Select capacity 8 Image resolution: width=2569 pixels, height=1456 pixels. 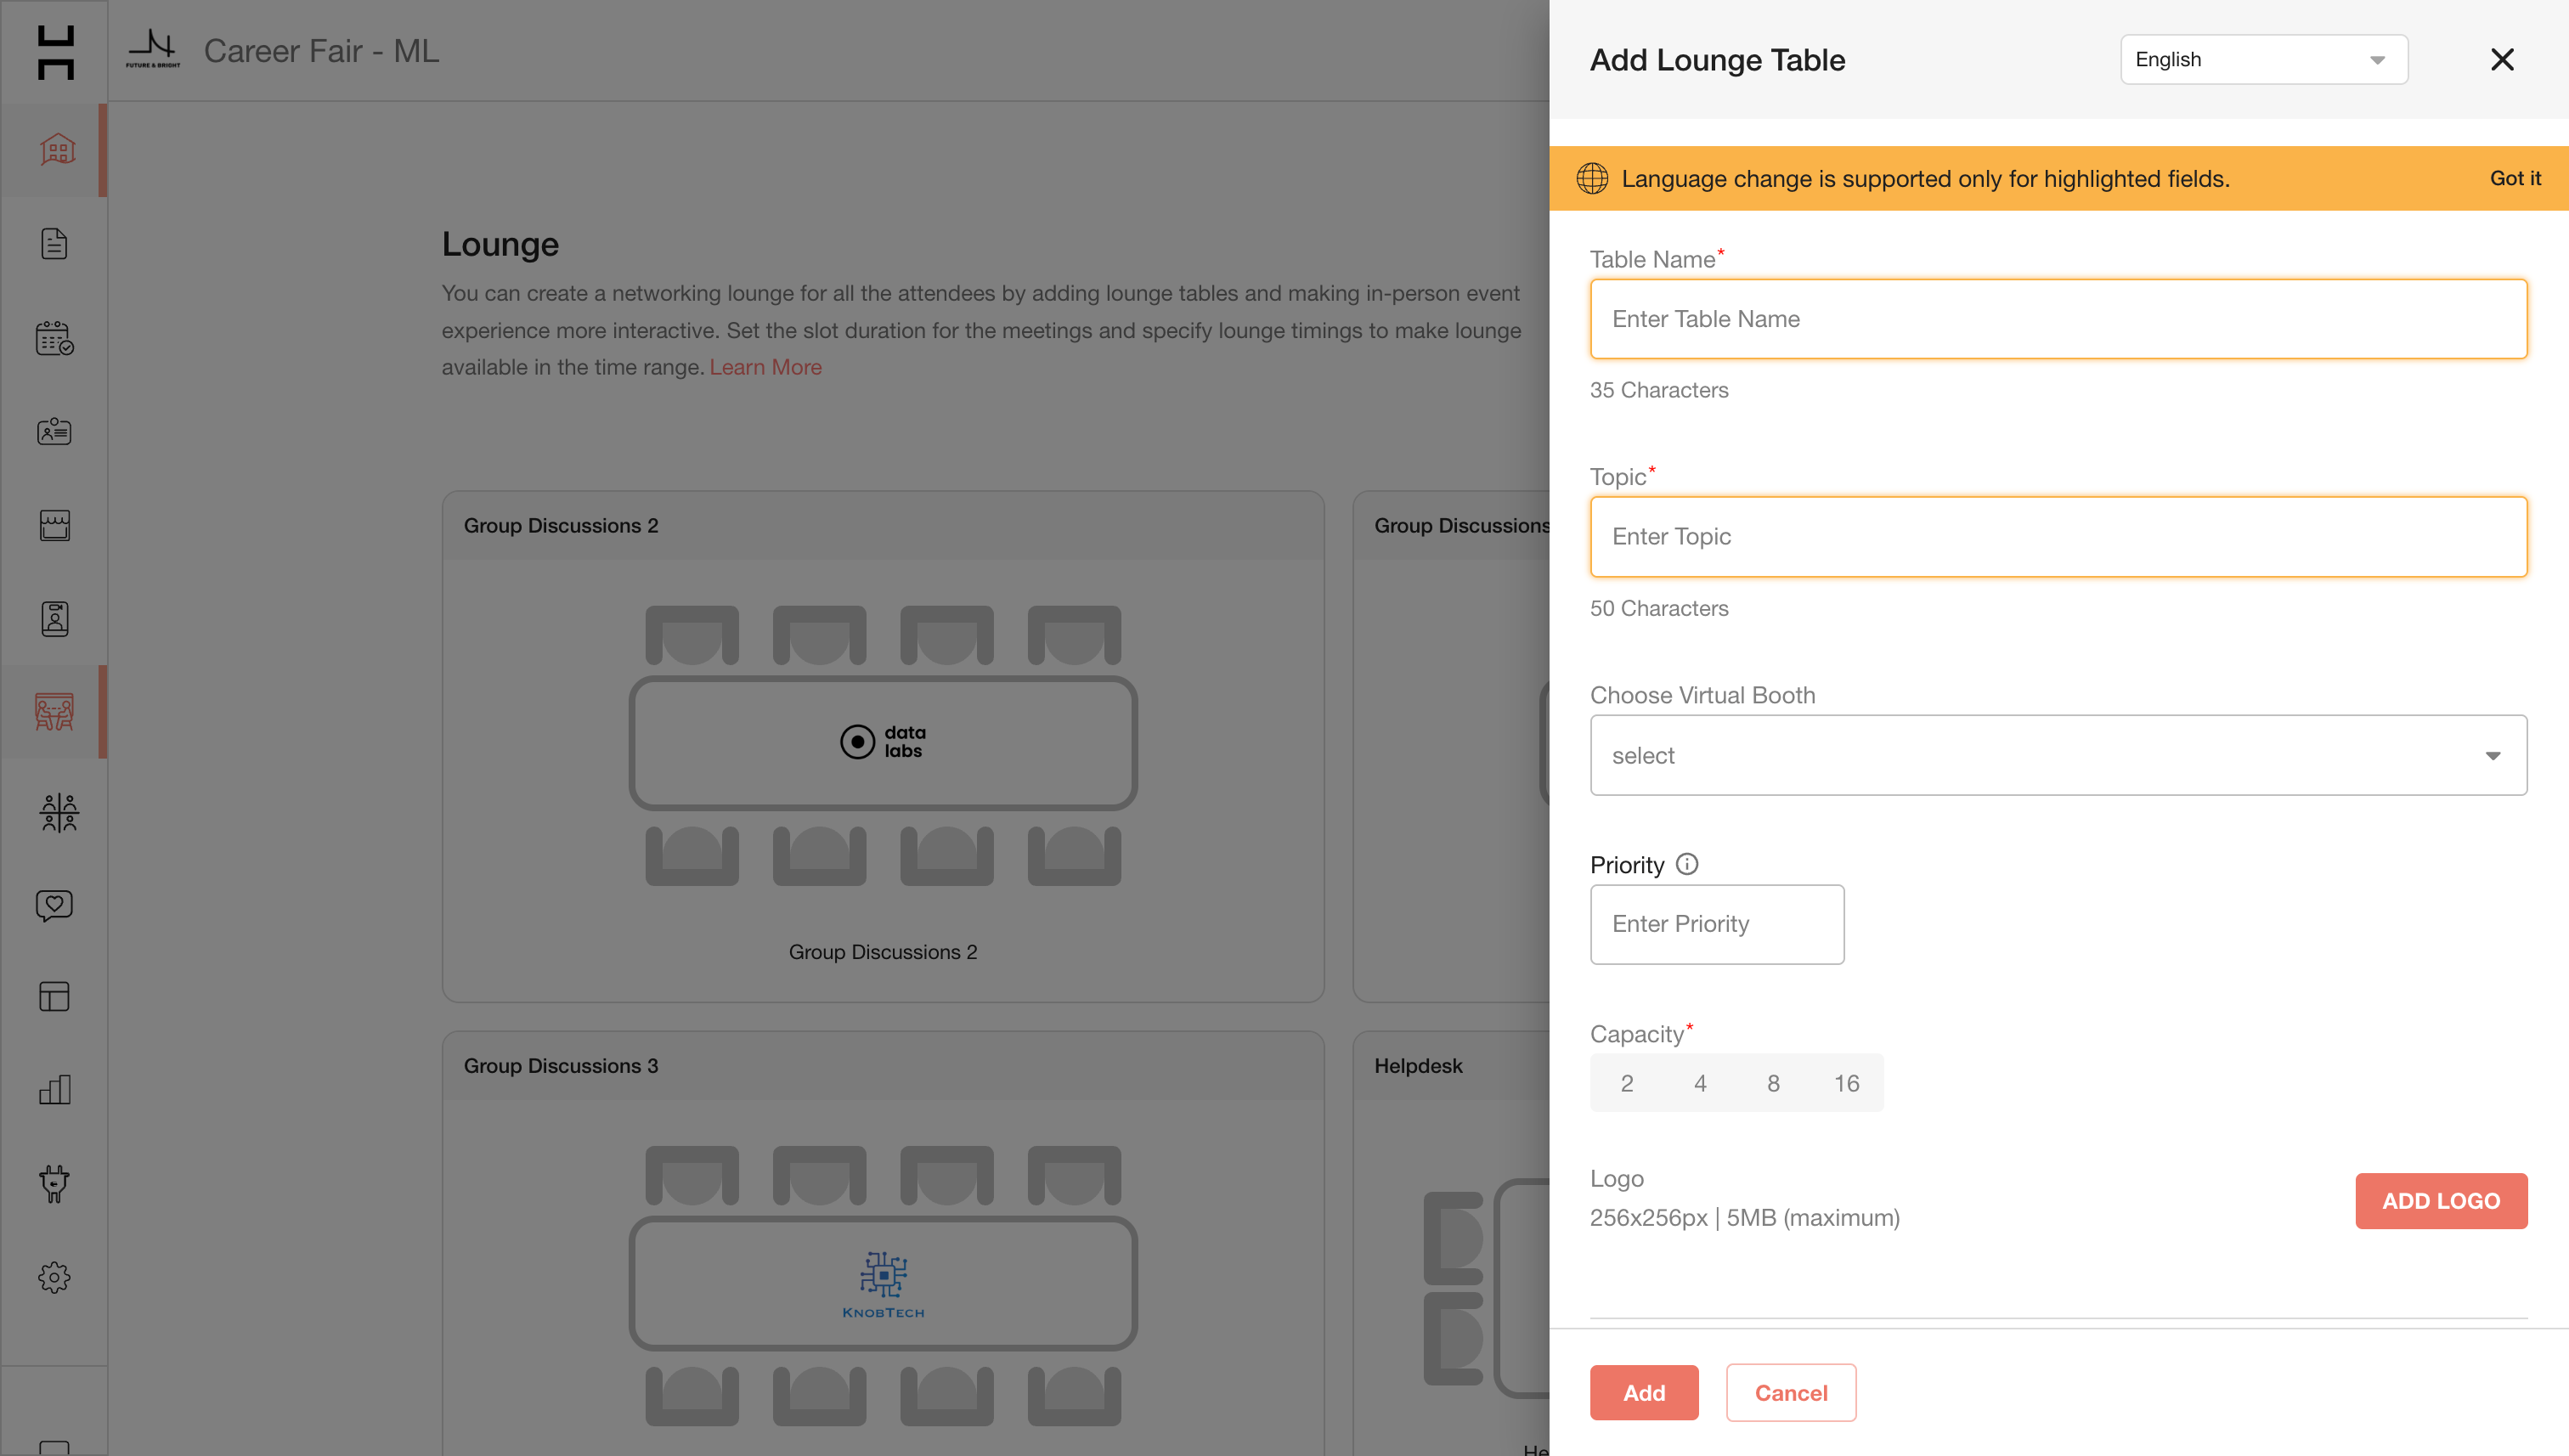(1773, 1083)
